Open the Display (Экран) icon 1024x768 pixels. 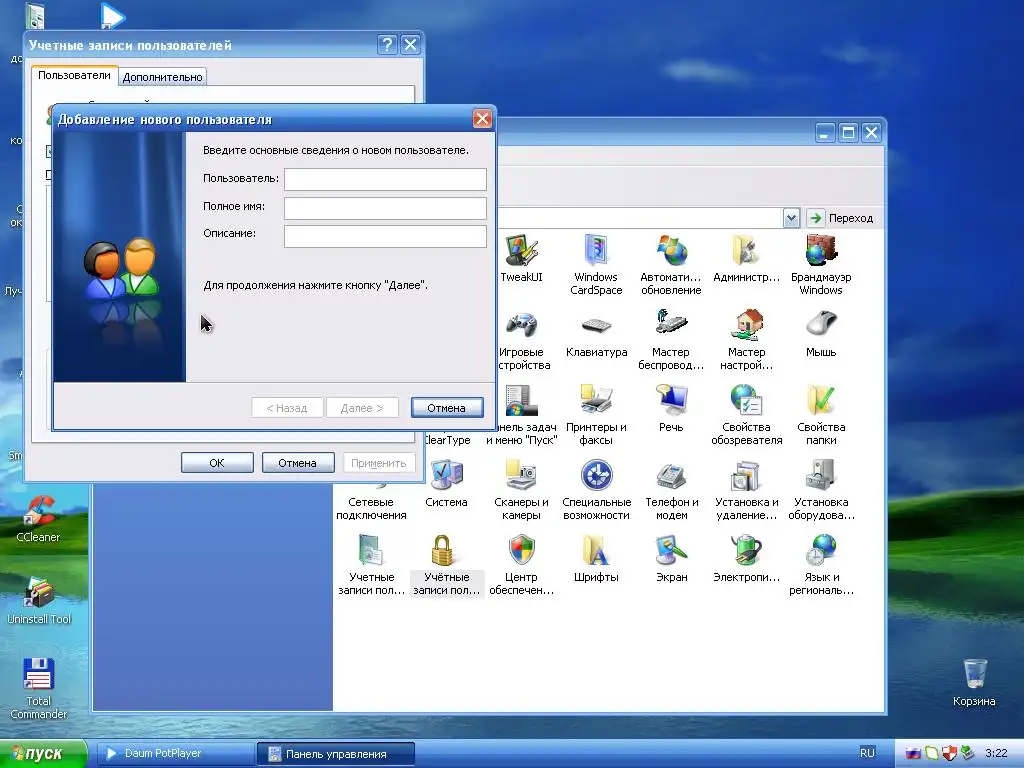pyautogui.click(x=671, y=551)
